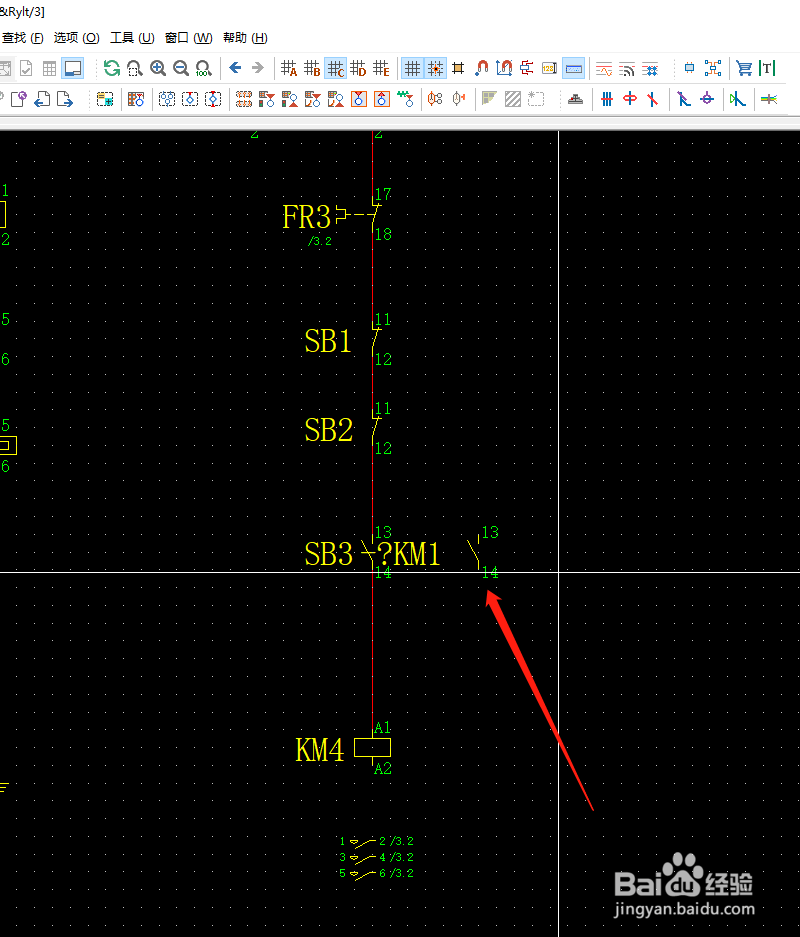
Task: Click the purple circle connection point icon
Action: pos(707,99)
